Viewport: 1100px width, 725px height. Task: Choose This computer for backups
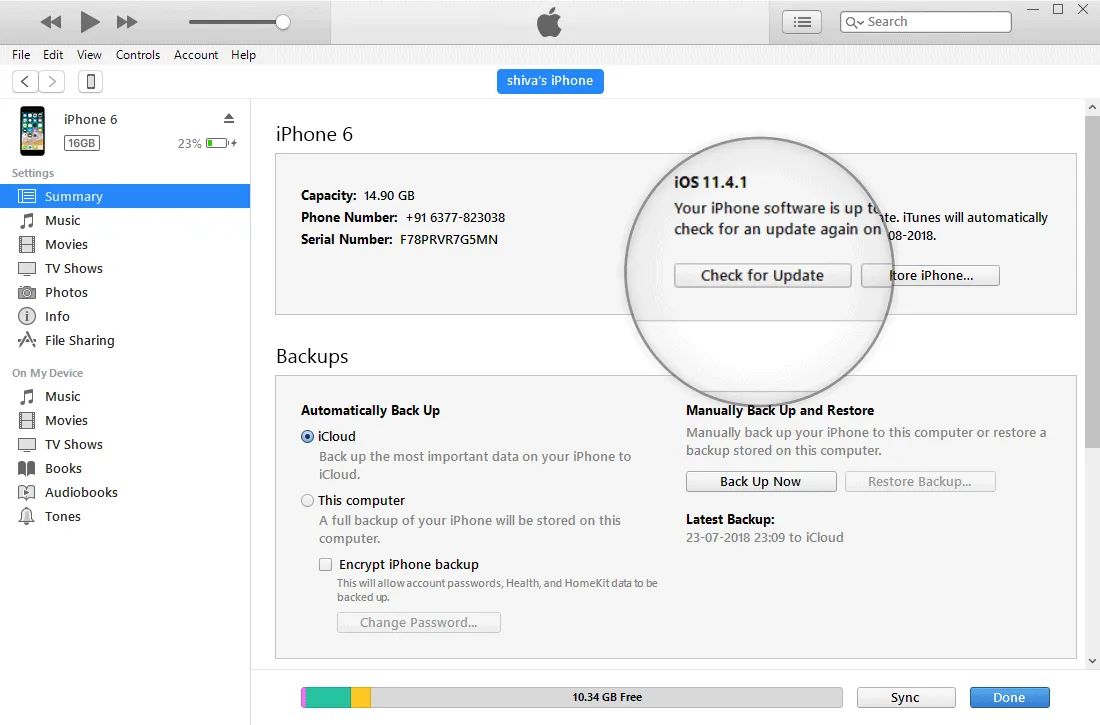click(x=307, y=500)
